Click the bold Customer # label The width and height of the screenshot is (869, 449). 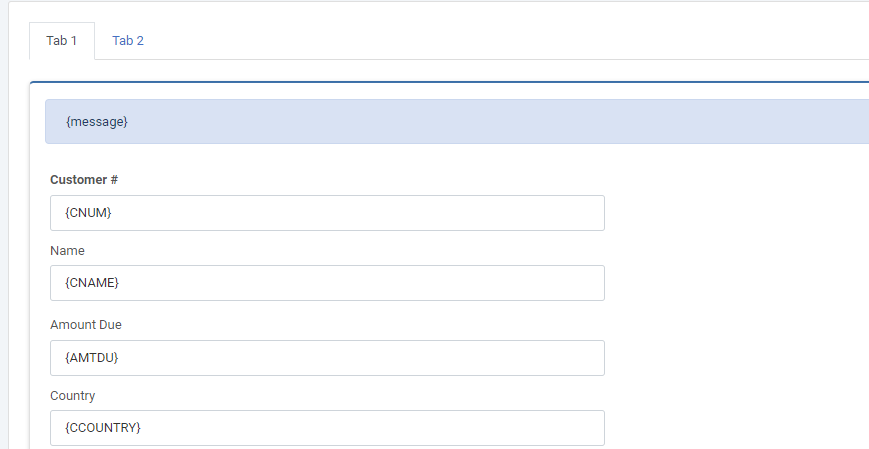click(84, 180)
